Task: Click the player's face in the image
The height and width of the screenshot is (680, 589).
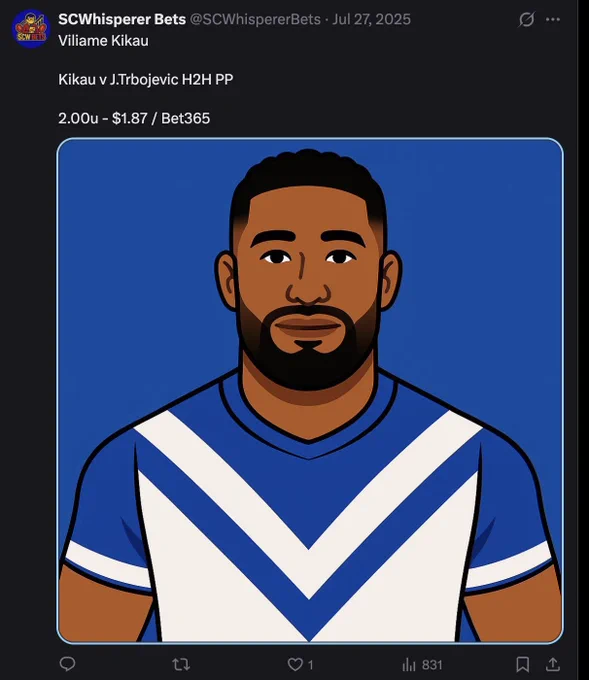Action: [308, 282]
